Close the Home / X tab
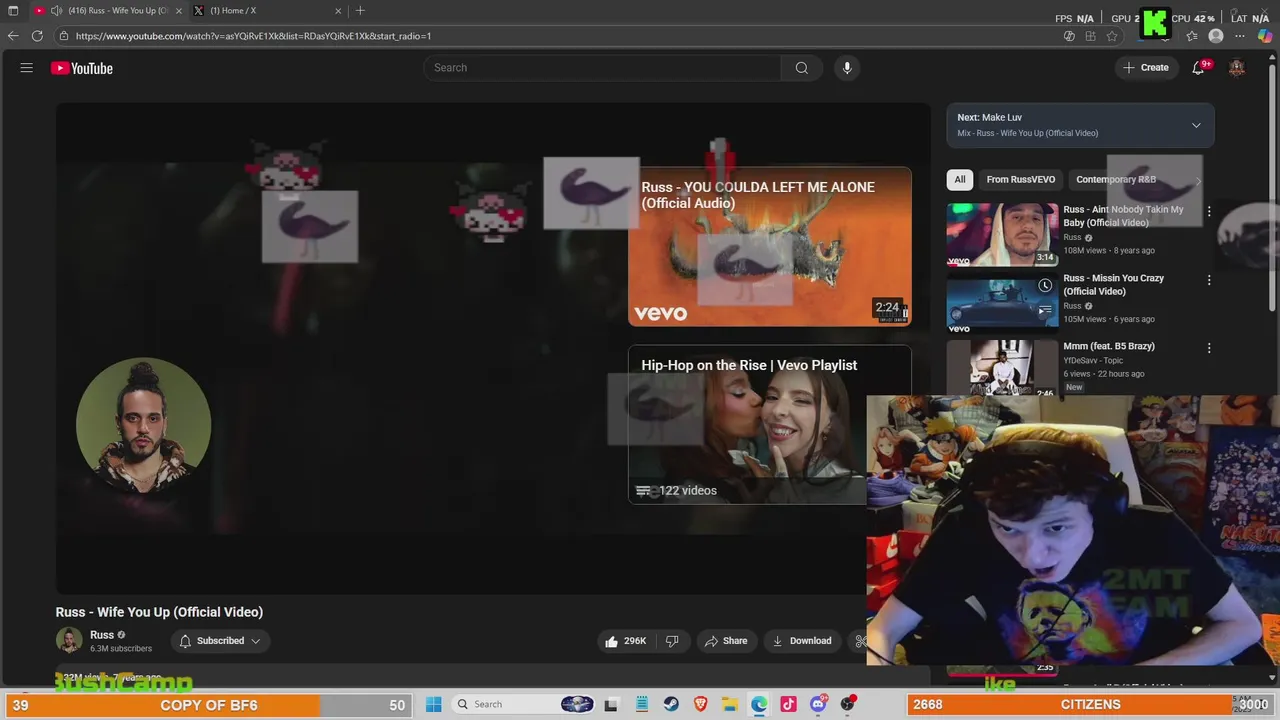 (x=338, y=11)
